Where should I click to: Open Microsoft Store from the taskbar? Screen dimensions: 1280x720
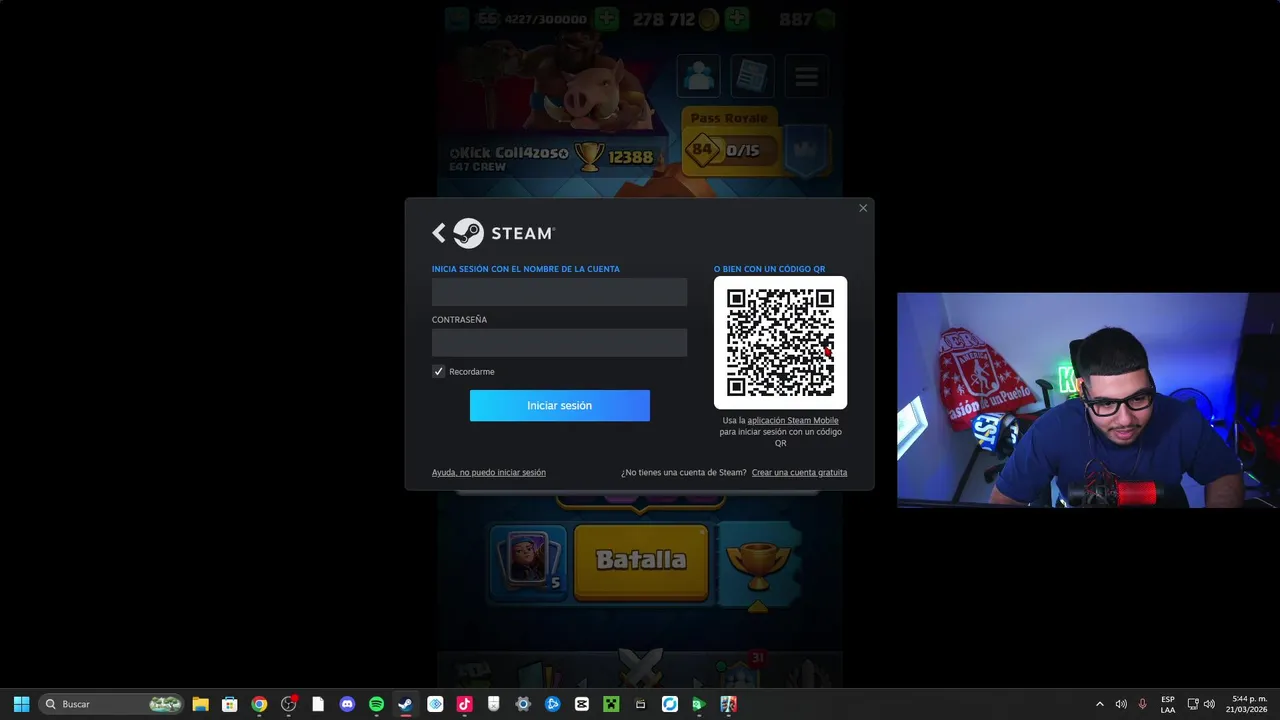coord(229,704)
